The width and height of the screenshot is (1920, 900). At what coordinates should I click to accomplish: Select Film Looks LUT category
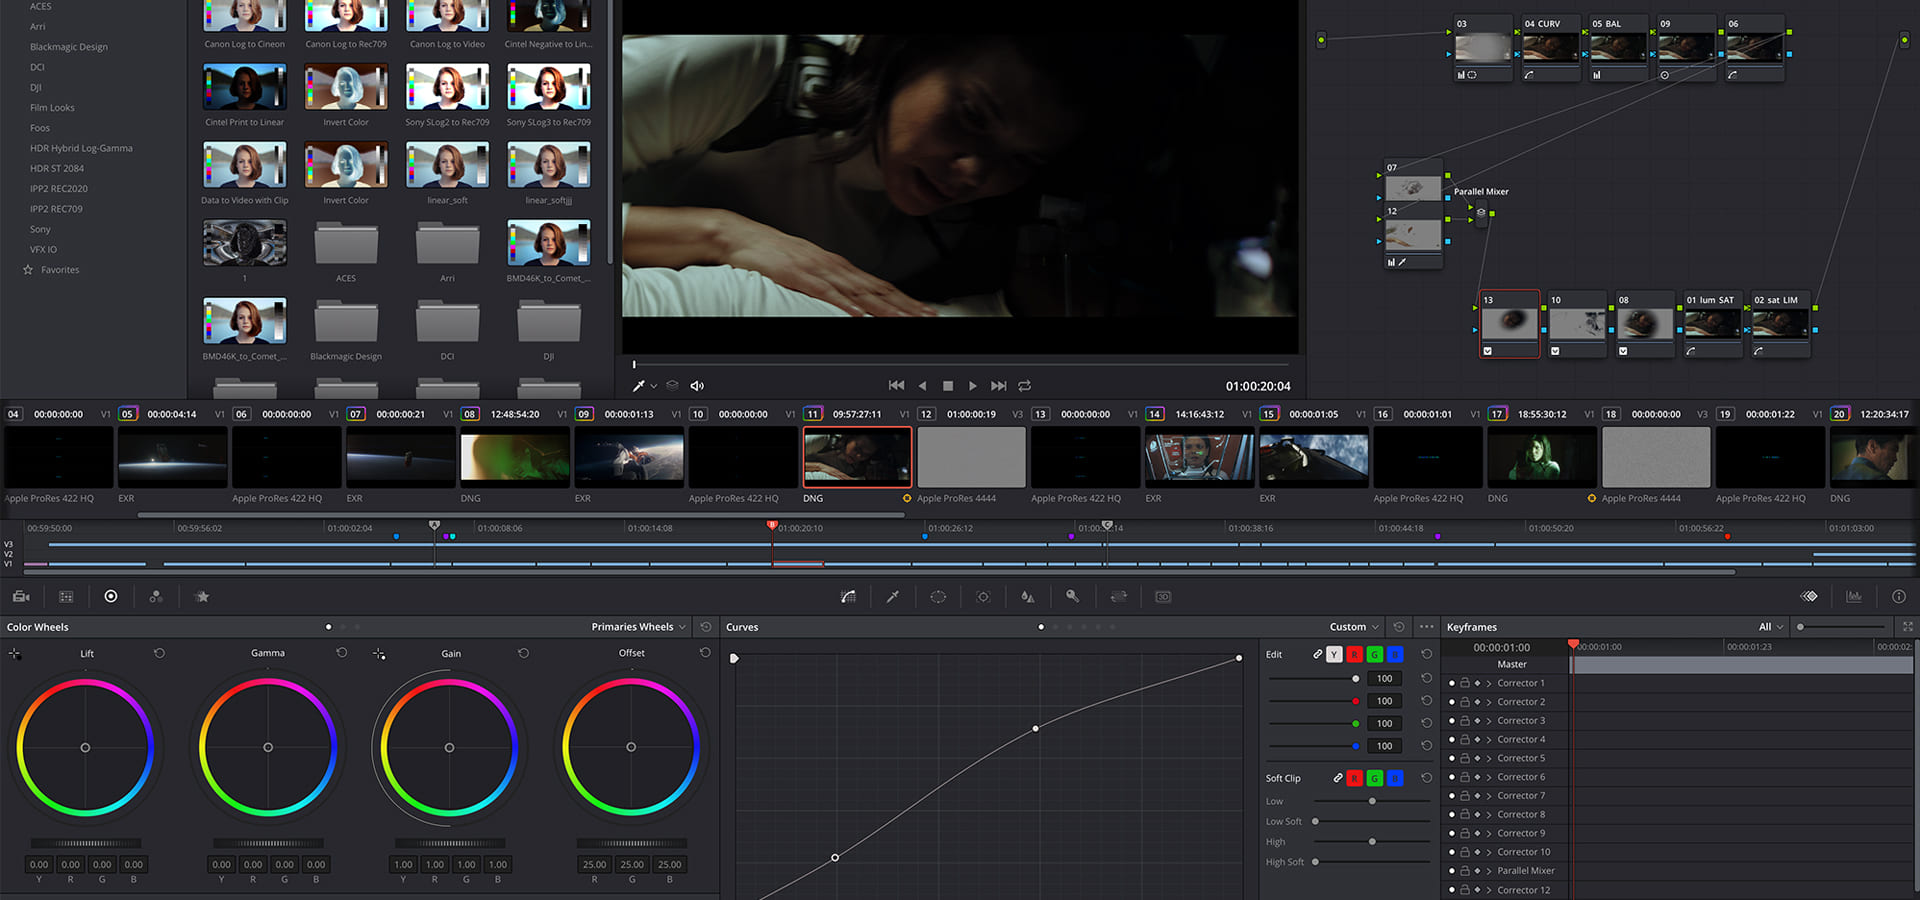52,108
